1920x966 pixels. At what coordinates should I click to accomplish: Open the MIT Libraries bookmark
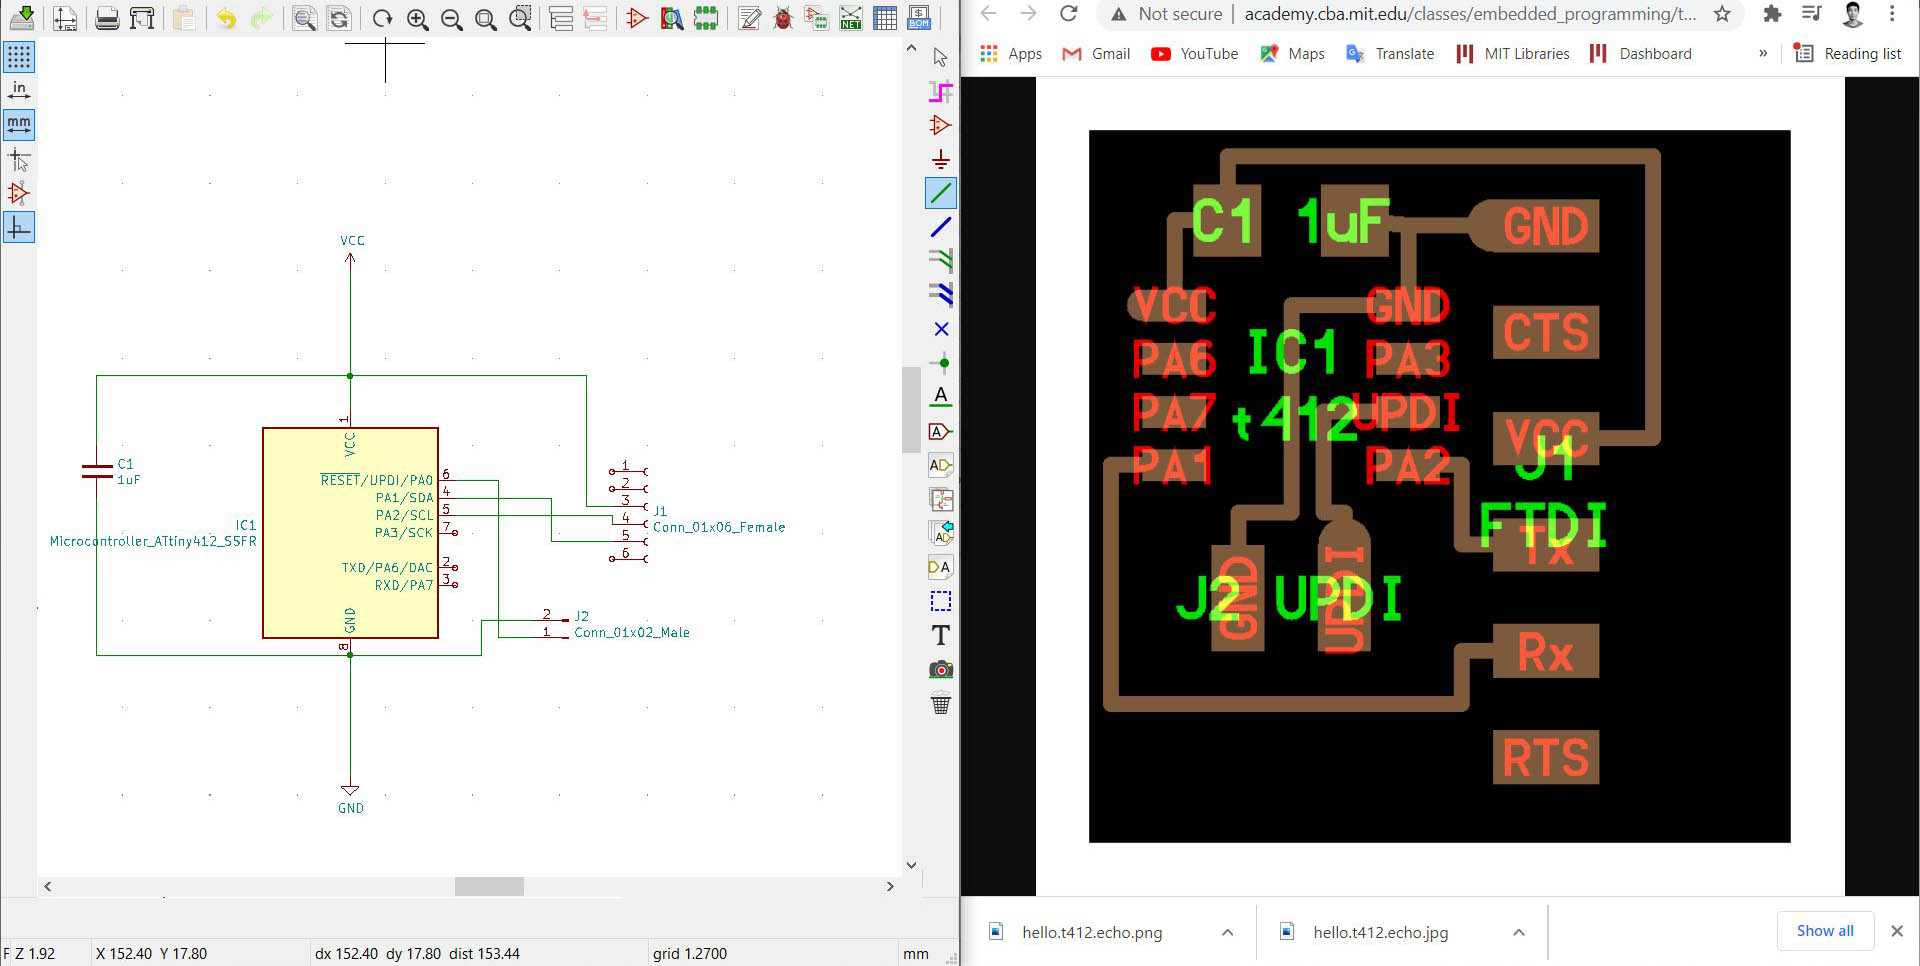1513,54
